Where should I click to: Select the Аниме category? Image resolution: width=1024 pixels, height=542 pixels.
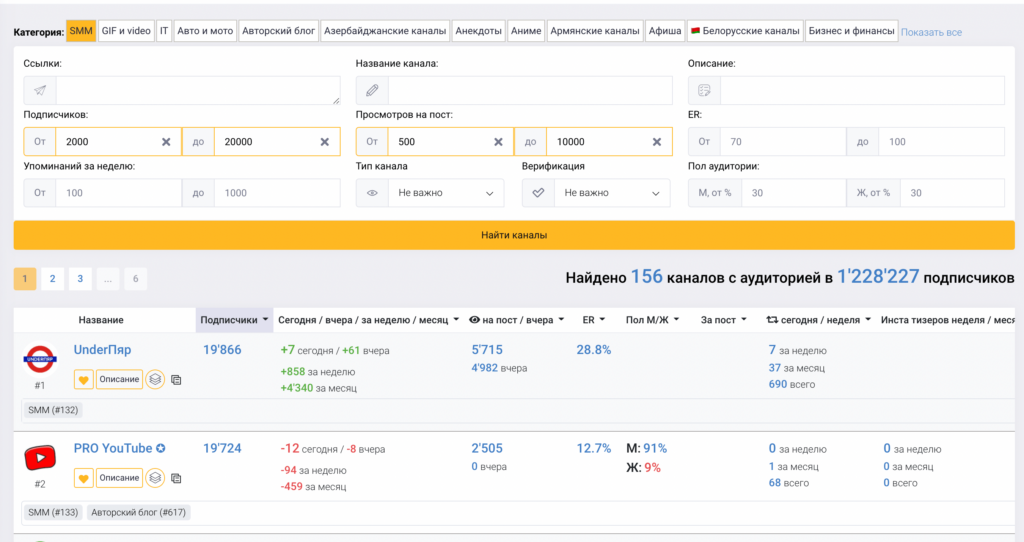tap(526, 31)
